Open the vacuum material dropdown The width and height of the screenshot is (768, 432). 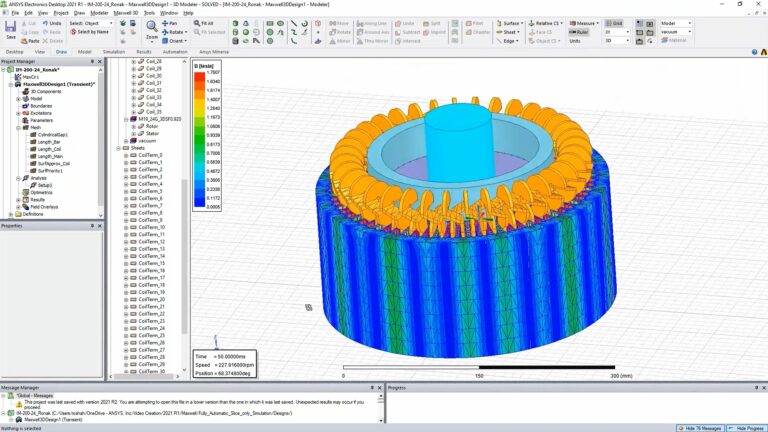pyautogui.click(x=676, y=32)
